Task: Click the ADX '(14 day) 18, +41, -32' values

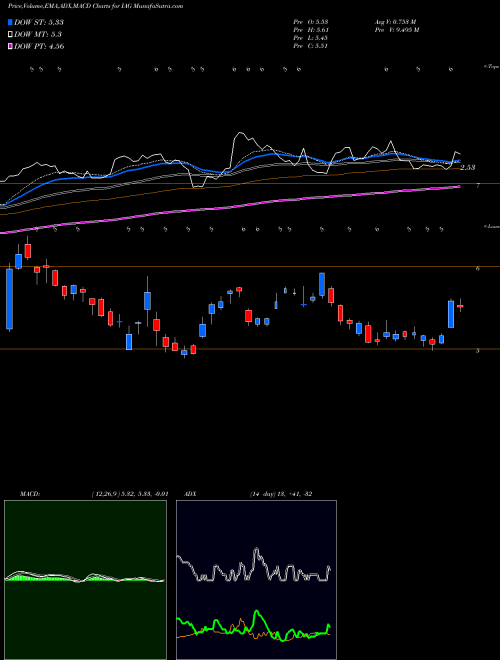Action: tap(281, 494)
